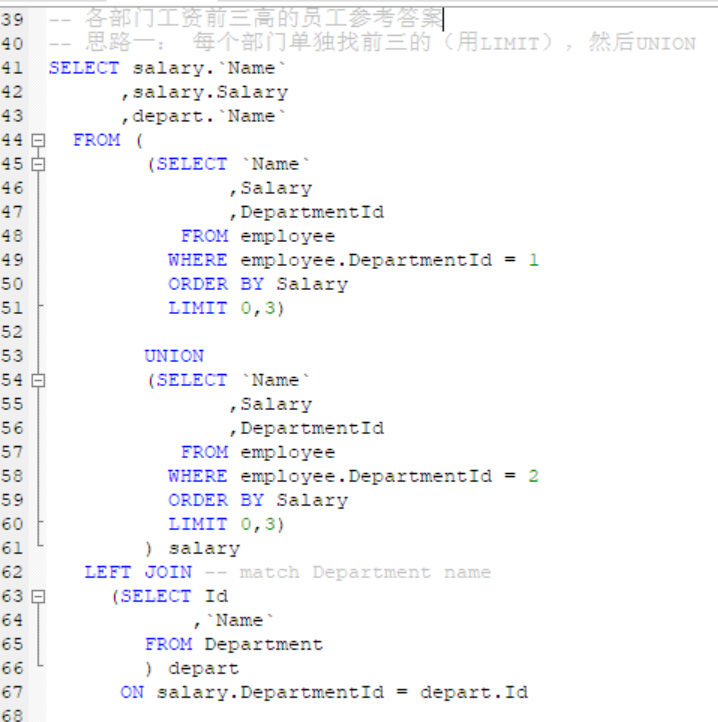The width and height of the screenshot is (718, 722).
Task: Click ',DepartmentId' on line 47
Action: click(x=306, y=212)
